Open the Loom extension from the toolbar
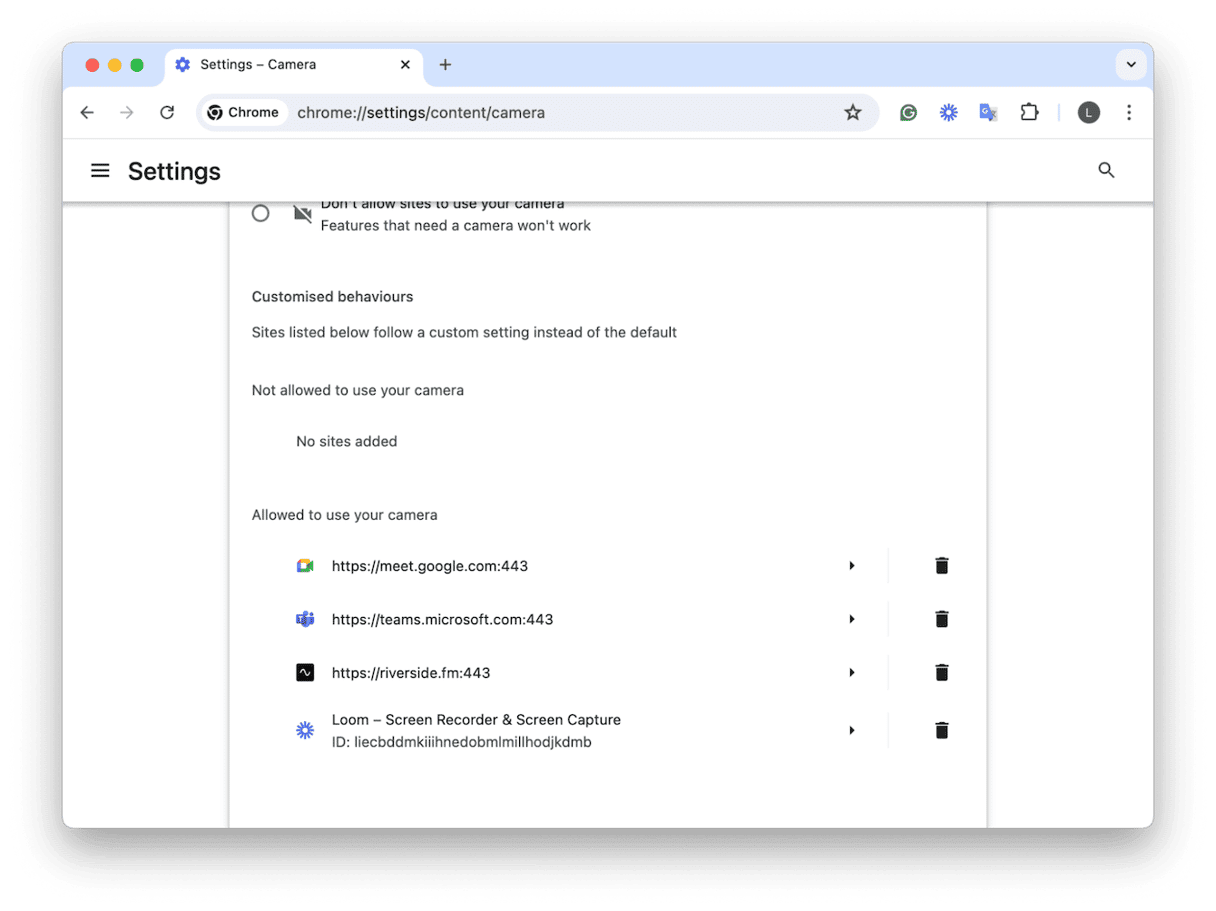The width and height of the screenshot is (1216, 911). [948, 112]
